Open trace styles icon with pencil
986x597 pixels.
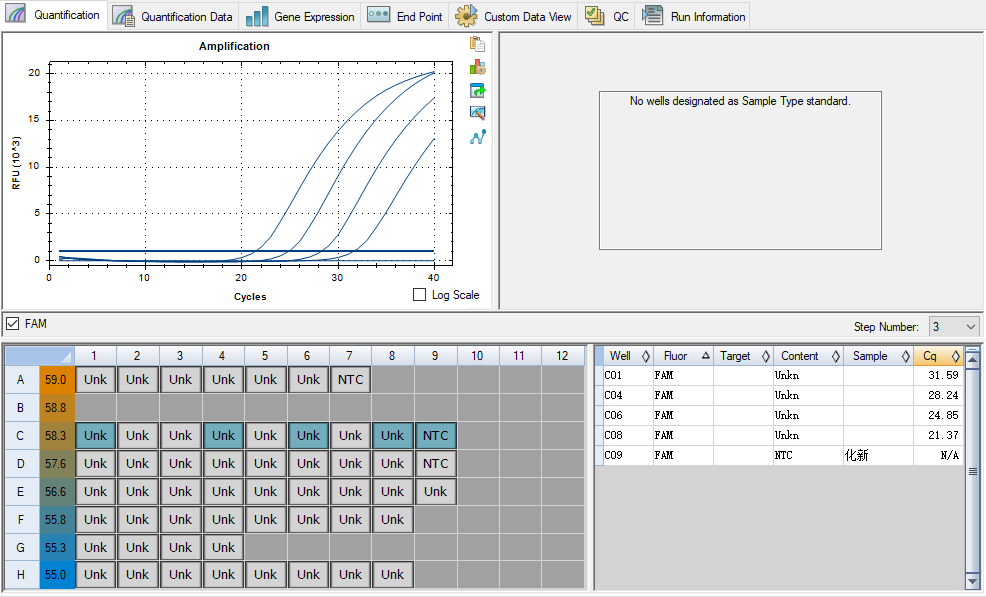tap(477, 113)
